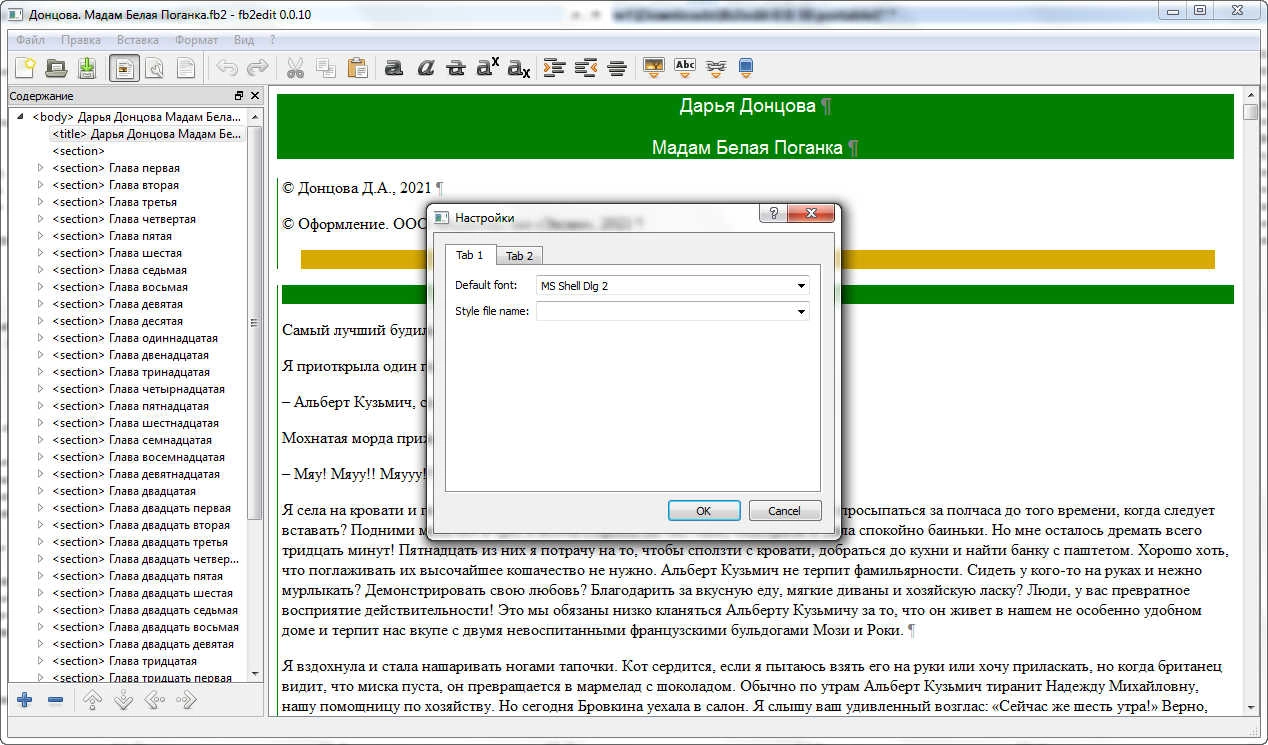Click the Open file toolbar icon
1268x745 pixels.
pyautogui.click(x=56, y=68)
